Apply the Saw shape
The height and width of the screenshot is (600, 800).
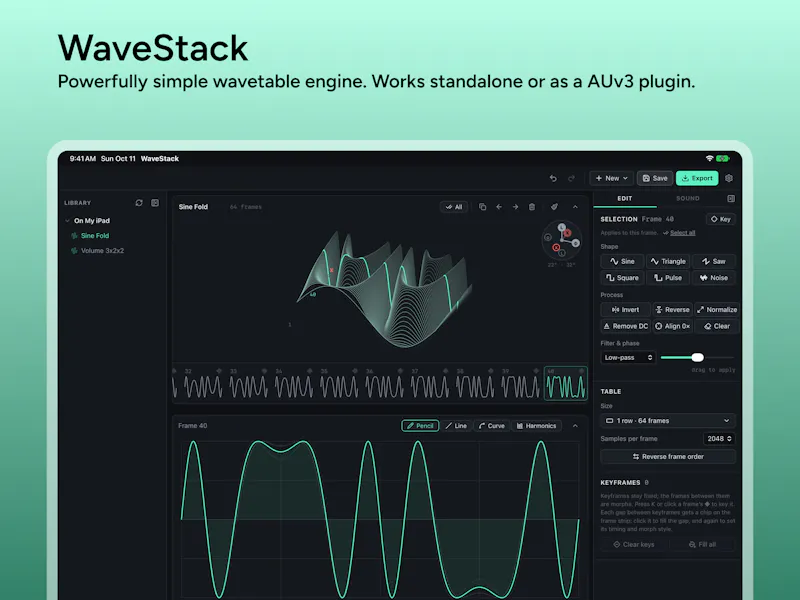point(714,261)
